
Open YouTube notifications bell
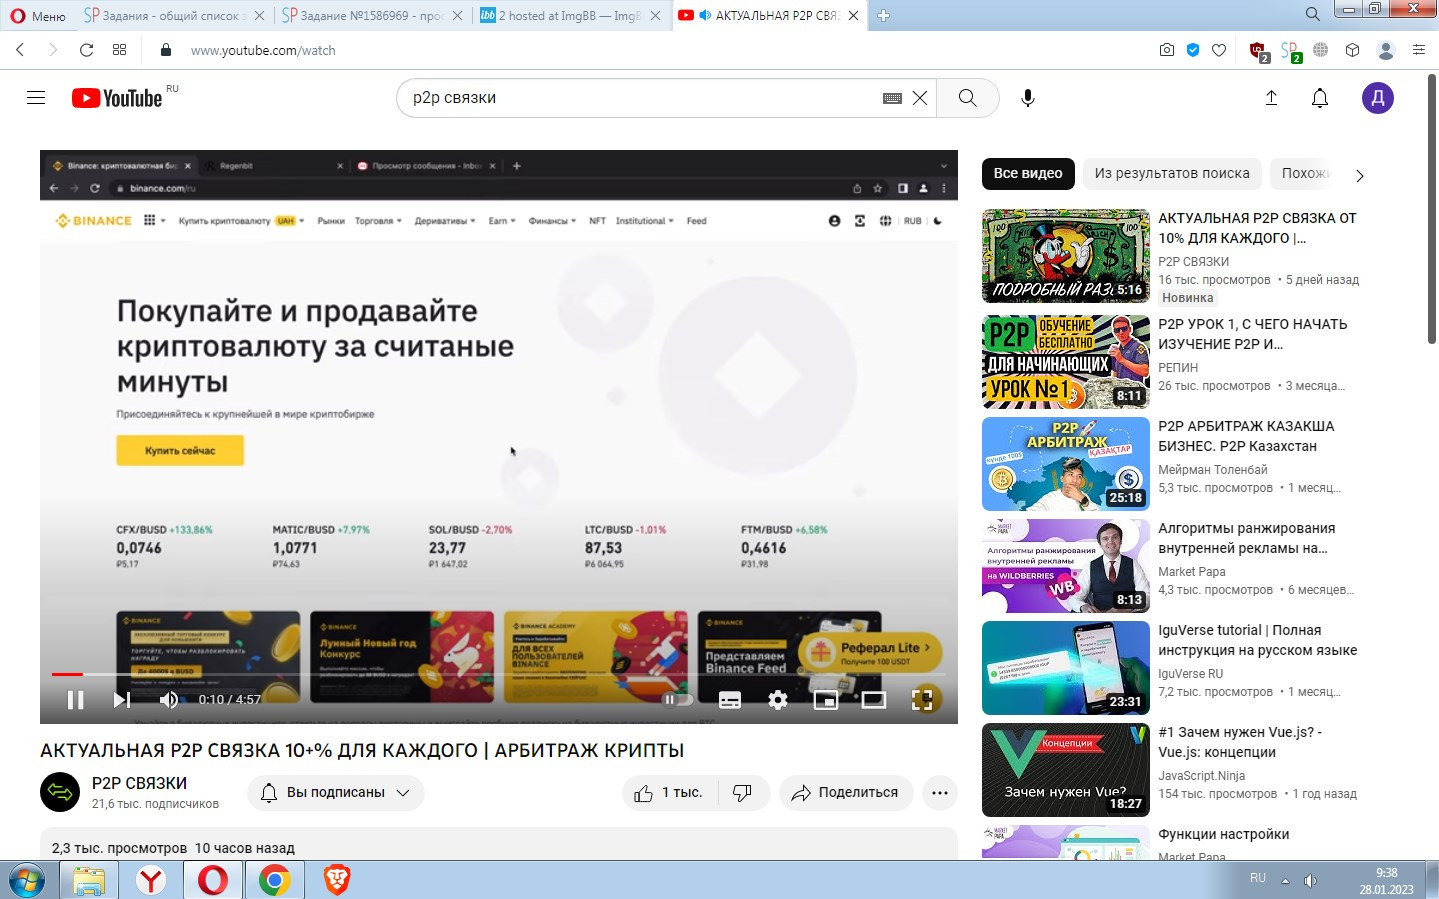point(1320,98)
